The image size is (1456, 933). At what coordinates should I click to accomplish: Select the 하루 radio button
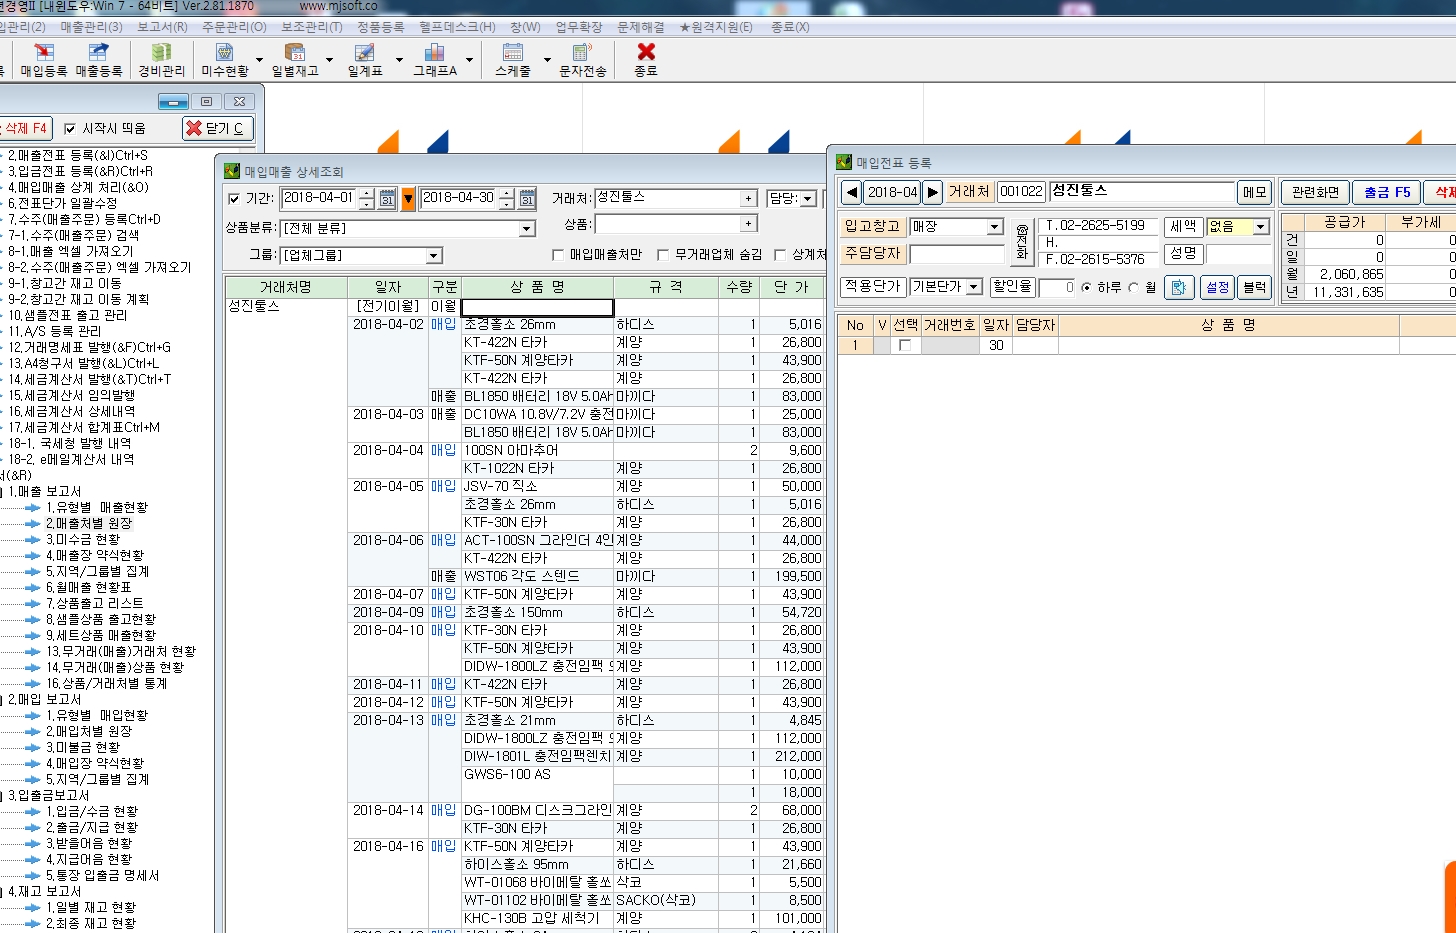[1086, 288]
